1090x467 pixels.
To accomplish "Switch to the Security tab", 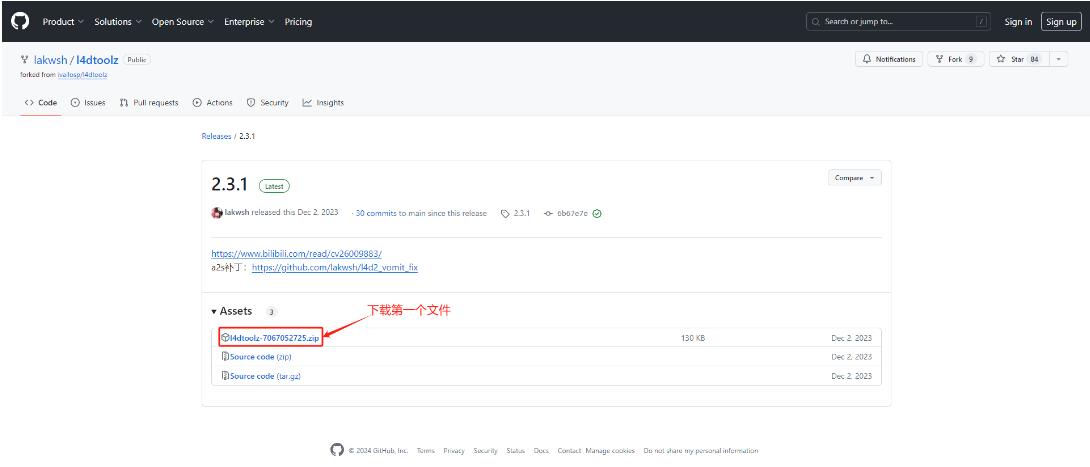I will click(x=268, y=102).
